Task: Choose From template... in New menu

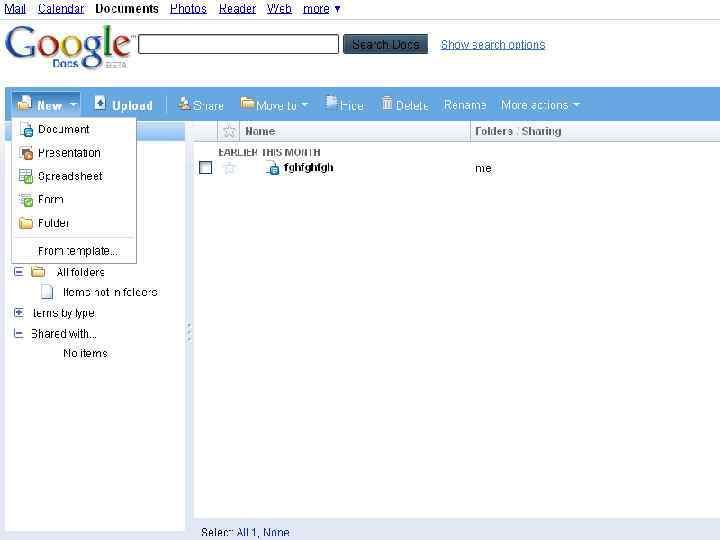Action: [x=74, y=251]
